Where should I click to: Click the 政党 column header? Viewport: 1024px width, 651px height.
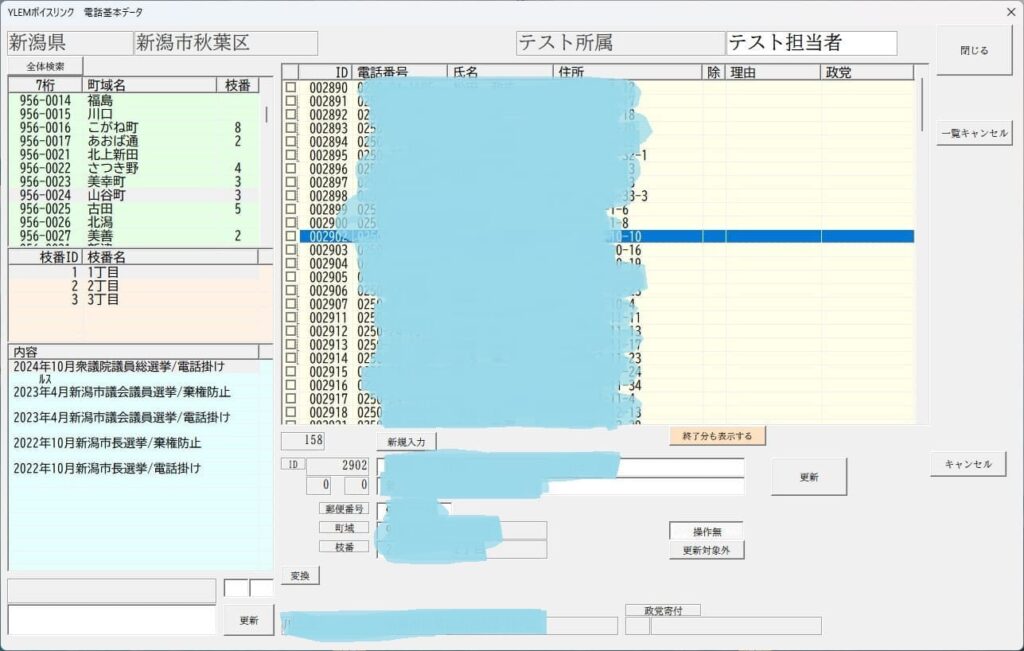(866, 72)
